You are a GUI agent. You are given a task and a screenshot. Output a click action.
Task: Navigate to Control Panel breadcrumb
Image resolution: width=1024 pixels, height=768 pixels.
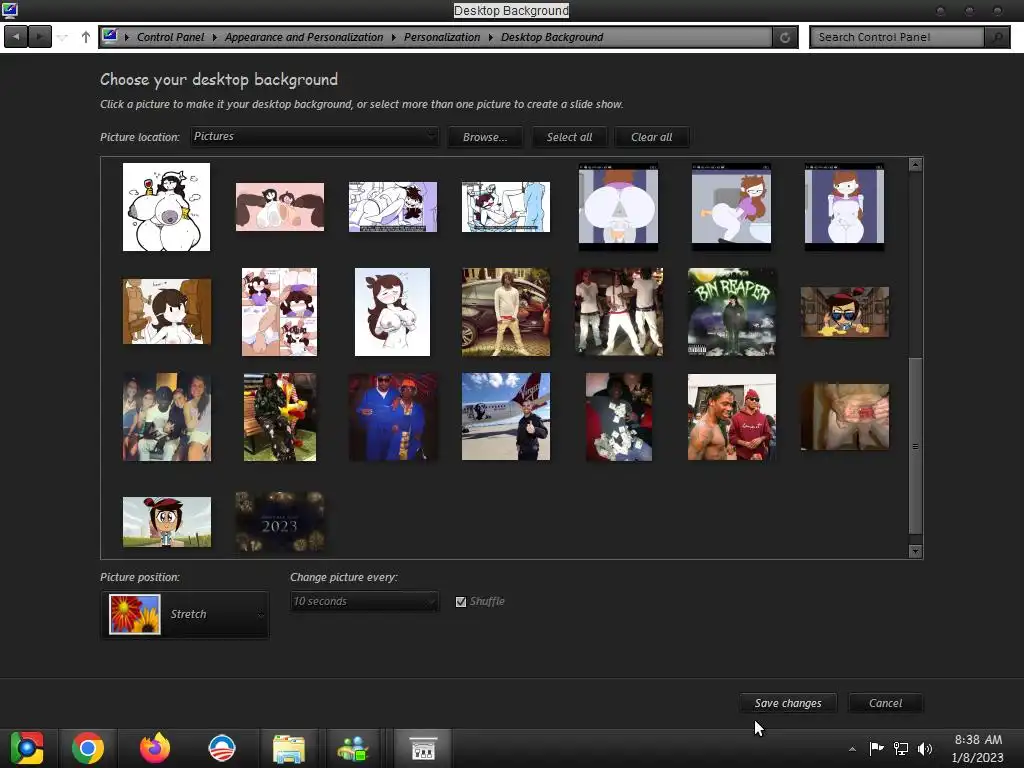click(170, 37)
